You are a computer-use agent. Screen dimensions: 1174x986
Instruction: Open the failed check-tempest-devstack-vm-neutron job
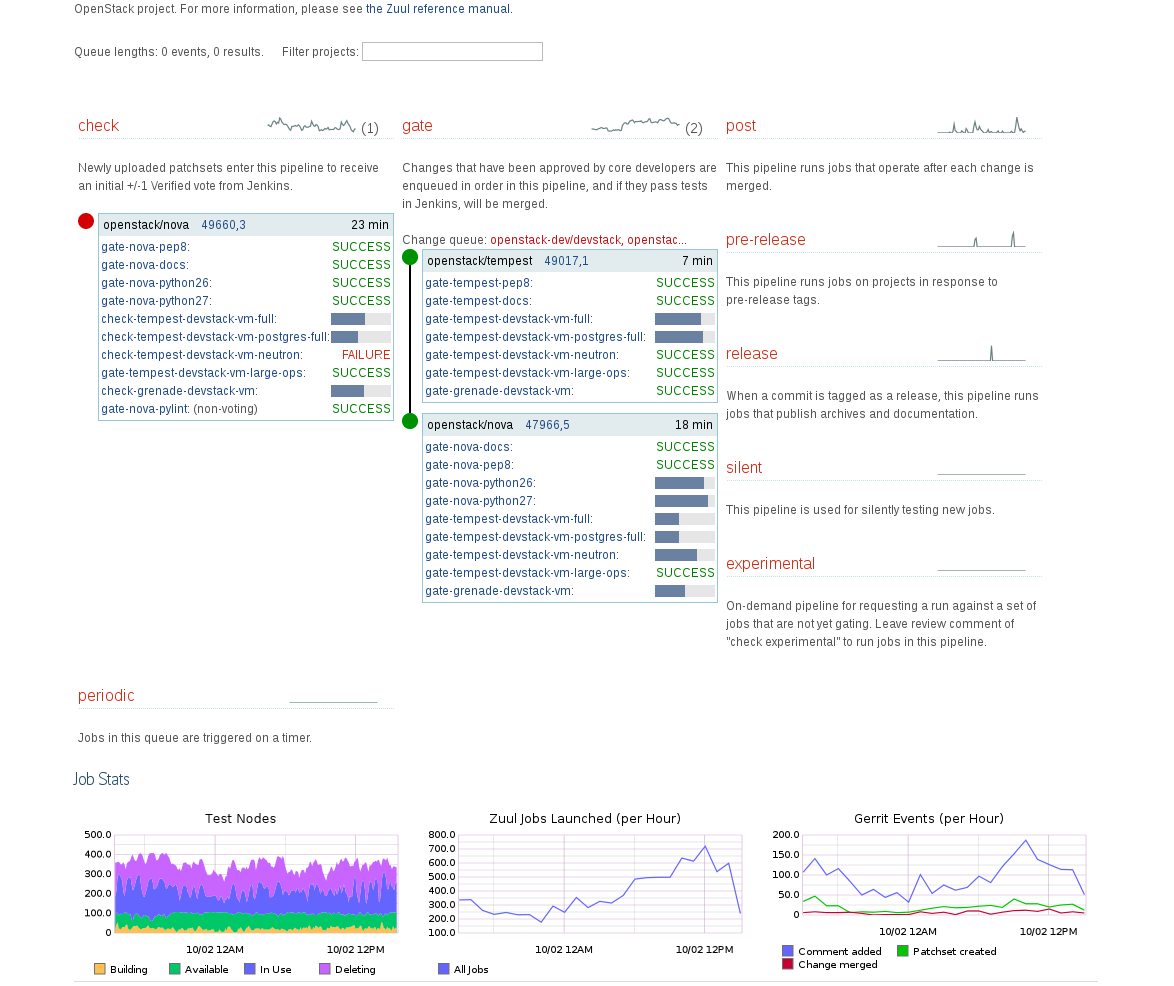tap(202, 355)
